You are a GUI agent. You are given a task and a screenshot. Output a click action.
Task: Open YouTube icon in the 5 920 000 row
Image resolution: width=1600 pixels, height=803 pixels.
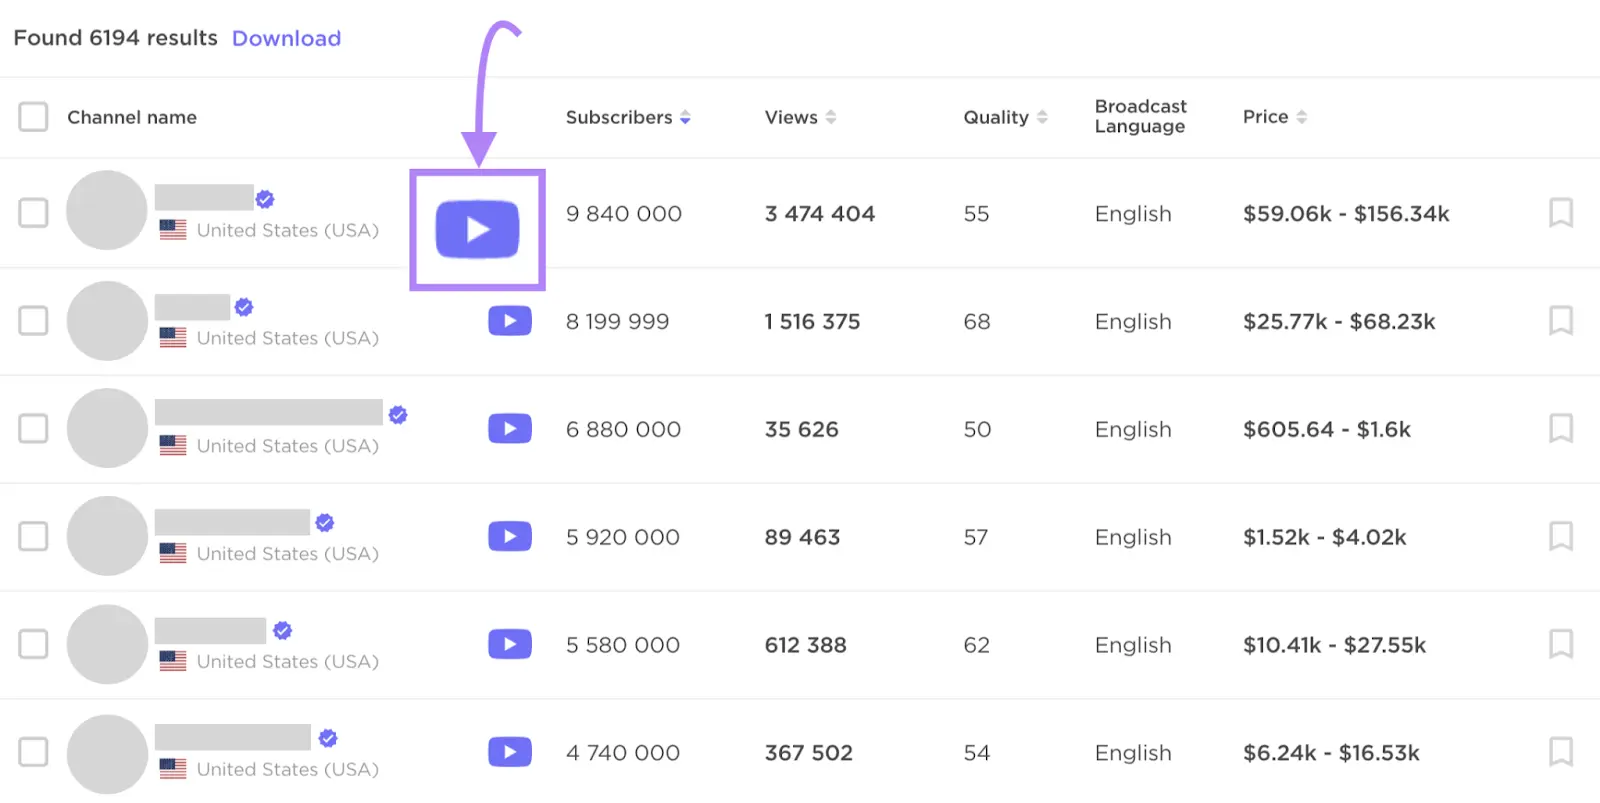point(509,537)
